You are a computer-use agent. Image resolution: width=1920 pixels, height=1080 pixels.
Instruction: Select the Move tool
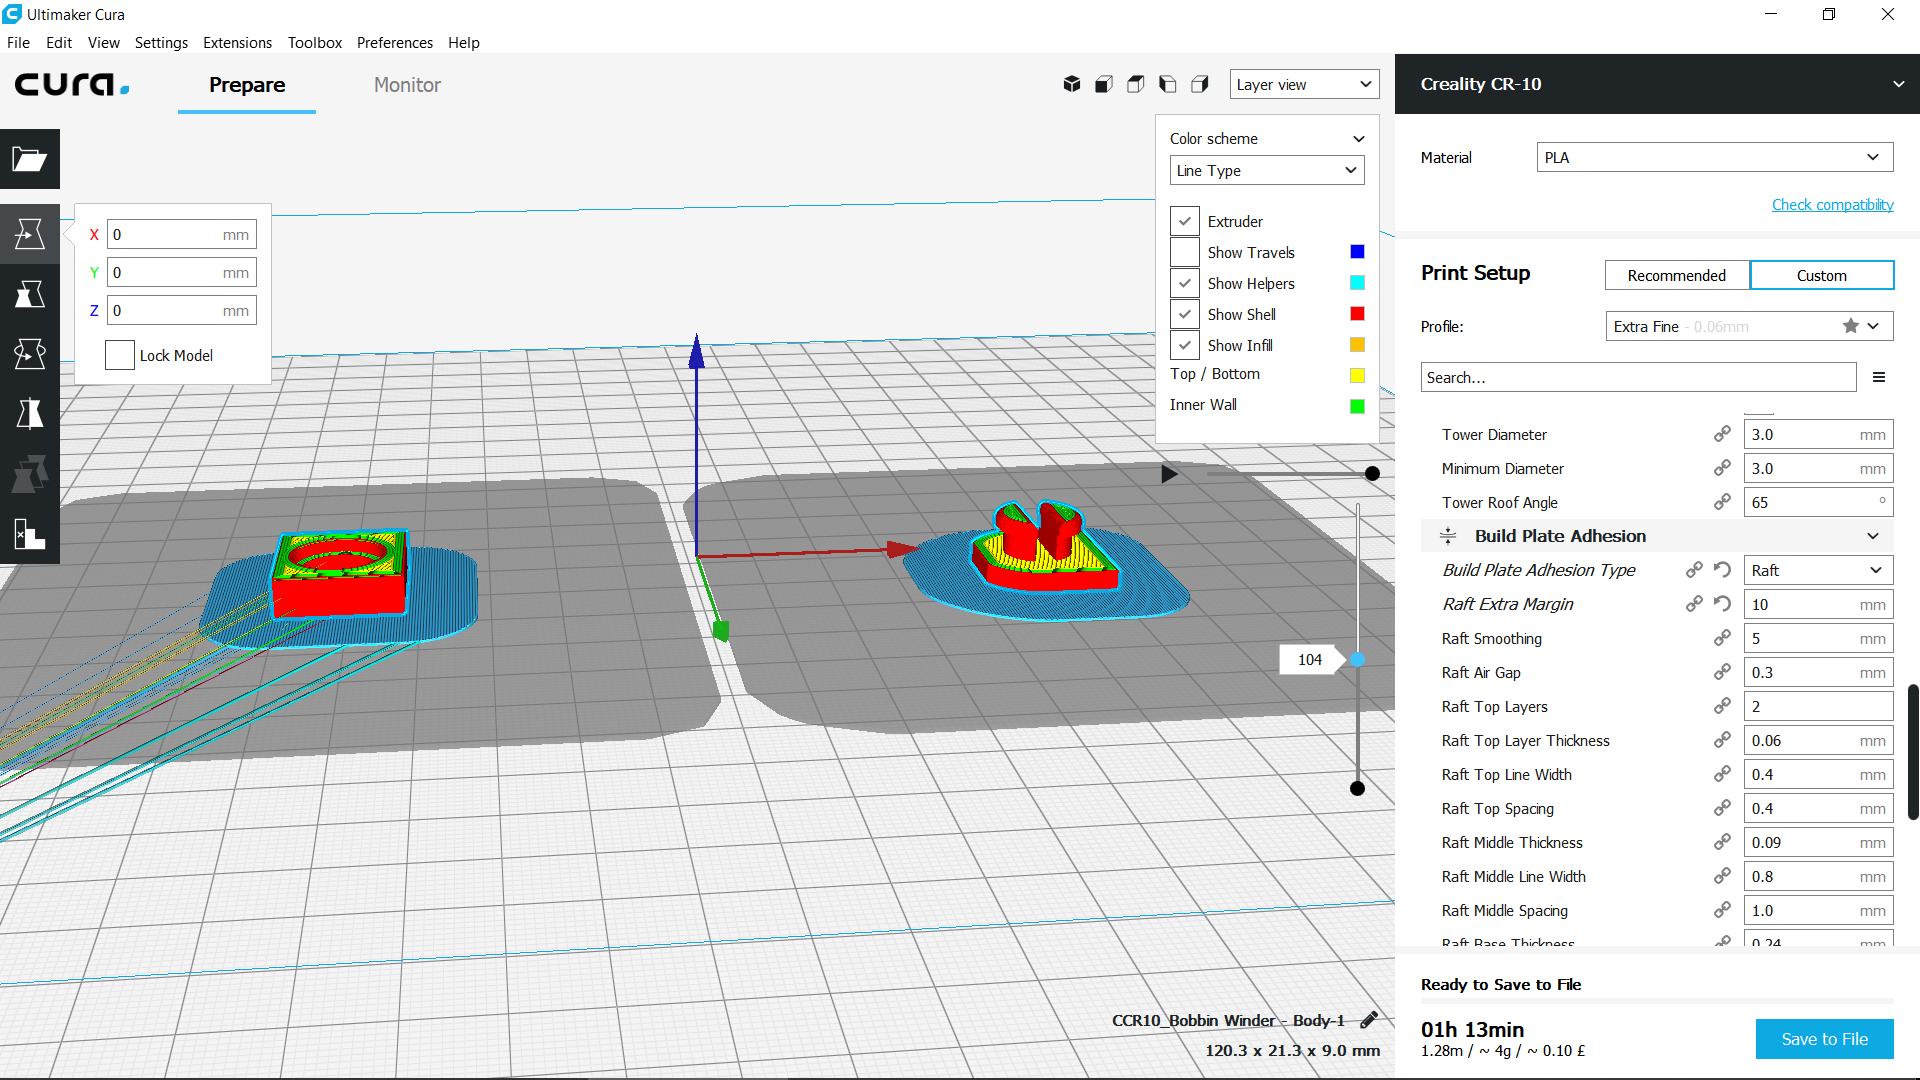click(x=30, y=233)
